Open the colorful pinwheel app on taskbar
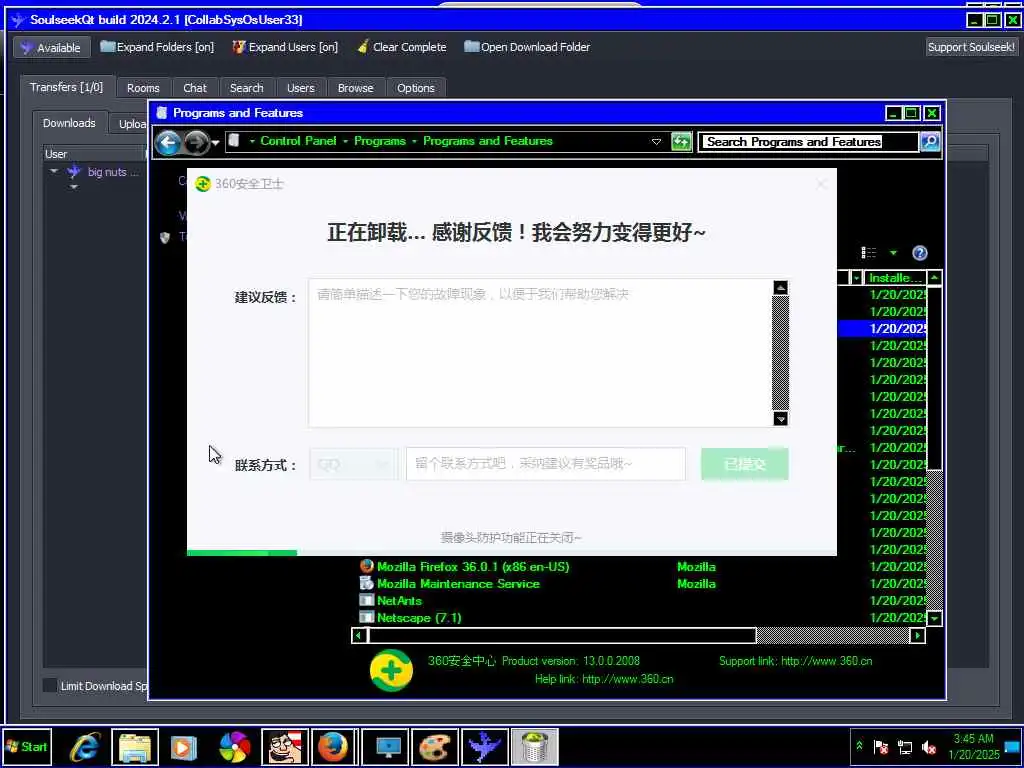The height and width of the screenshot is (768, 1024). 234,747
